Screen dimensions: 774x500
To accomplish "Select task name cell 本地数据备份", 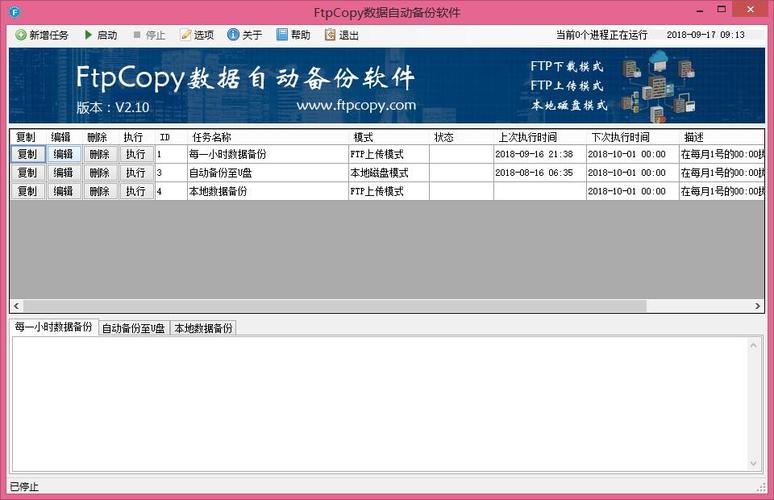I will 268,191.
